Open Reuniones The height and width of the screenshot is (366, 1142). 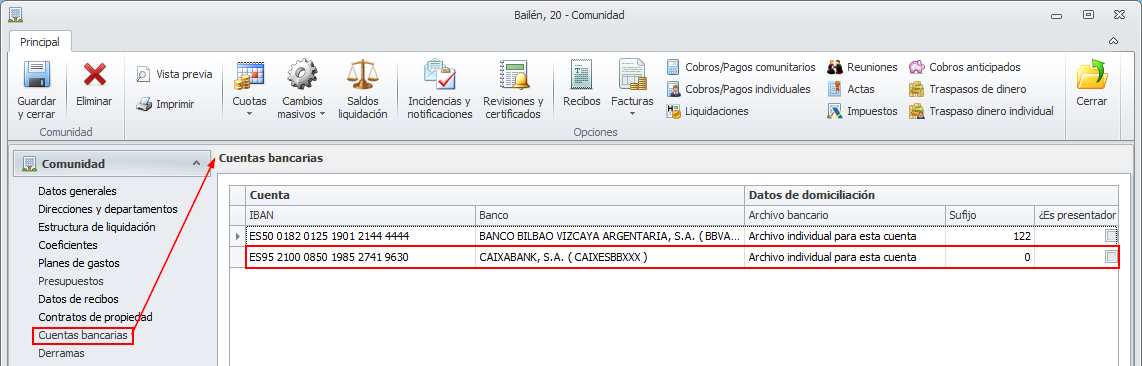tap(862, 67)
